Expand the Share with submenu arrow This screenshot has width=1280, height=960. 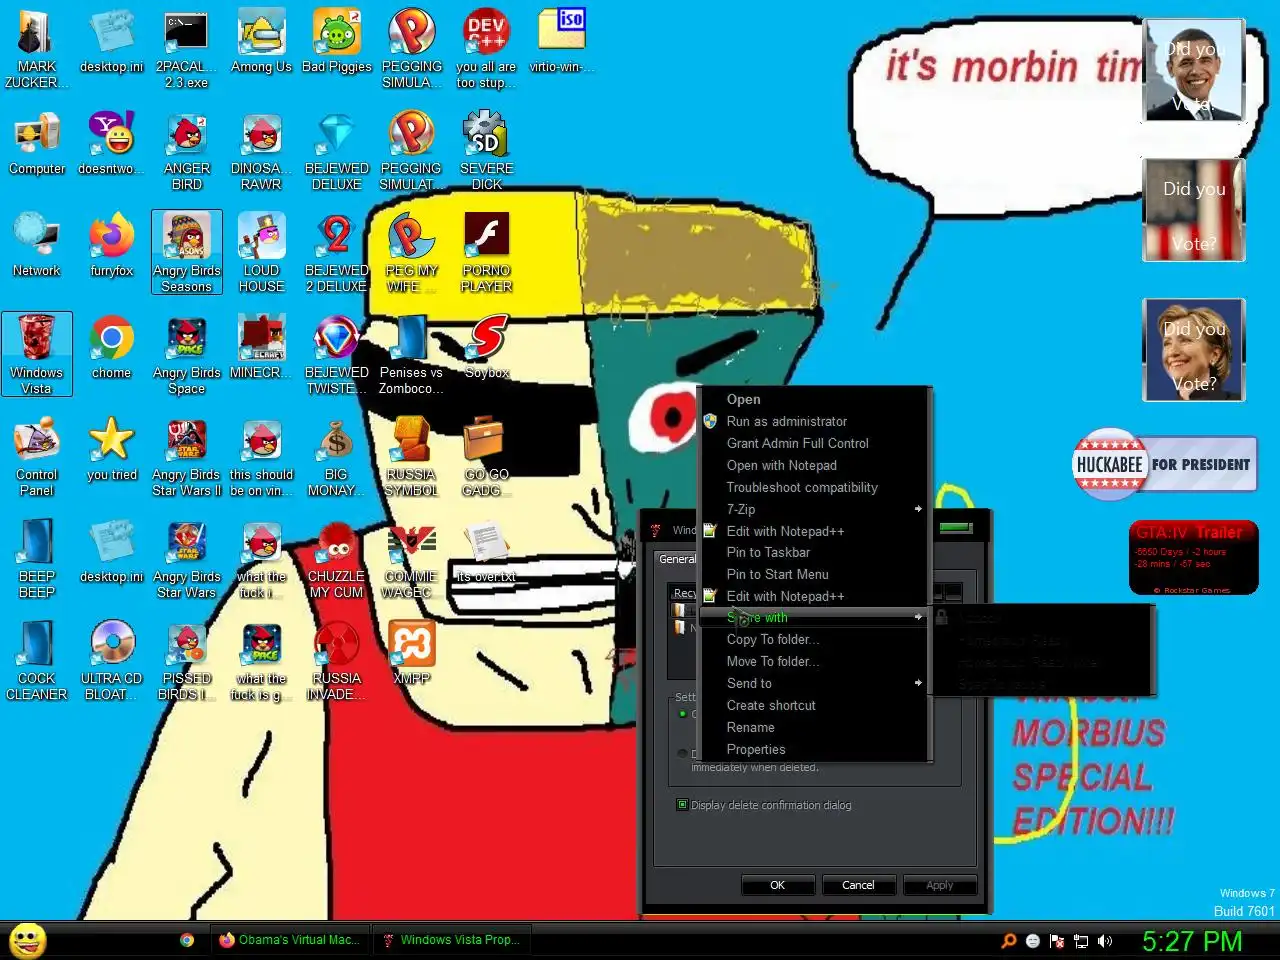coord(918,617)
